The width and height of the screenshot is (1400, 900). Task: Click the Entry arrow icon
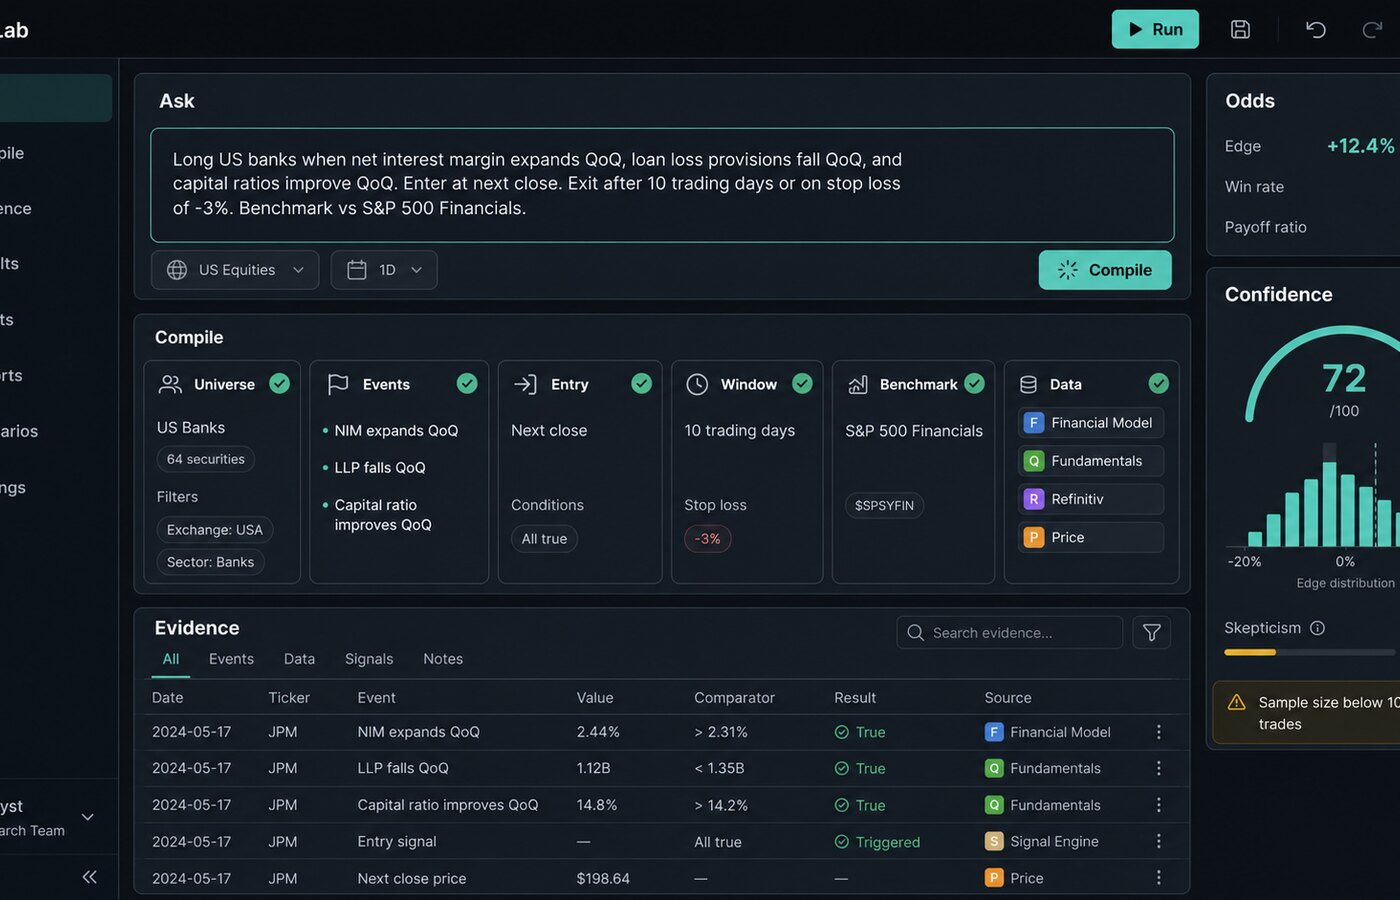click(x=525, y=384)
